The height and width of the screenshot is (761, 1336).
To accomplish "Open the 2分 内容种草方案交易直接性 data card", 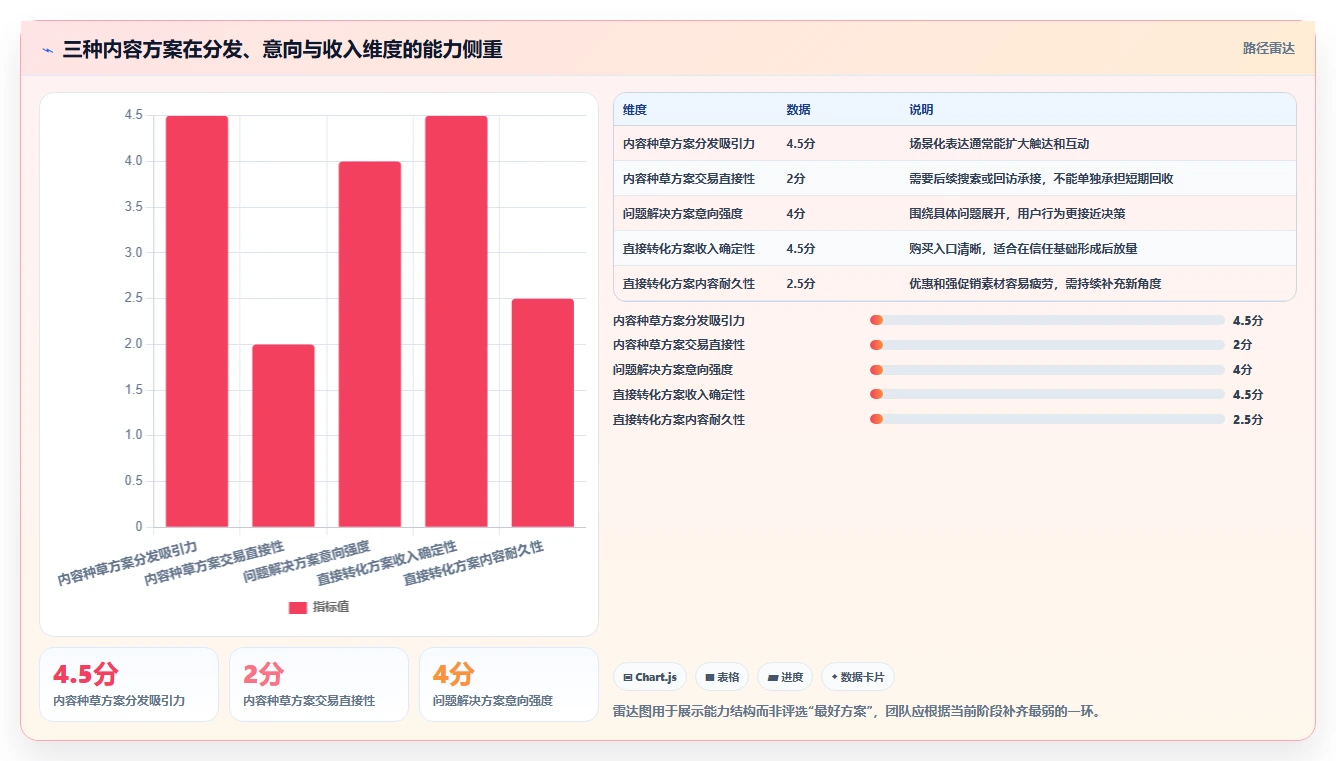I will pos(319,684).
